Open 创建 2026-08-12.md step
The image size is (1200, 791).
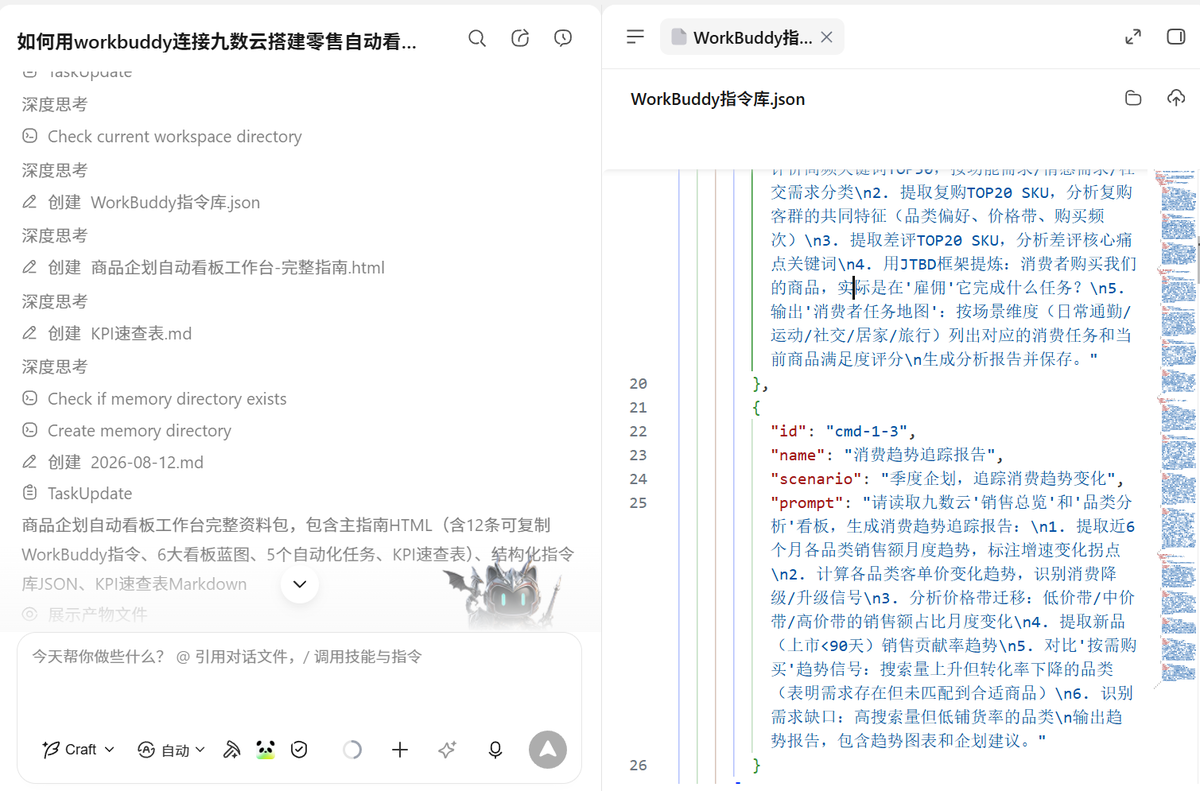(113, 462)
